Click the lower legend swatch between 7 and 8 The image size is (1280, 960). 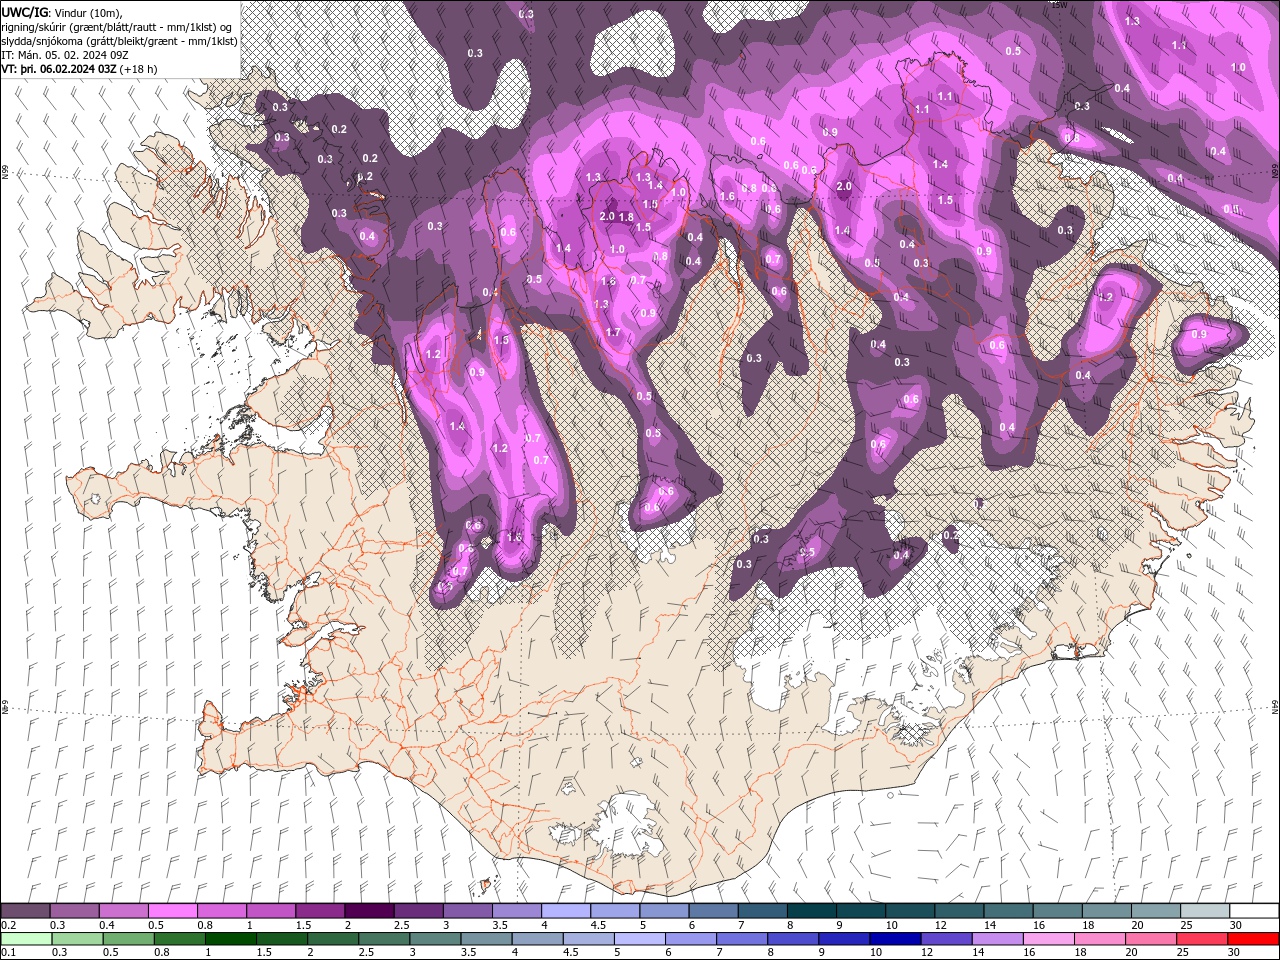(x=743, y=939)
